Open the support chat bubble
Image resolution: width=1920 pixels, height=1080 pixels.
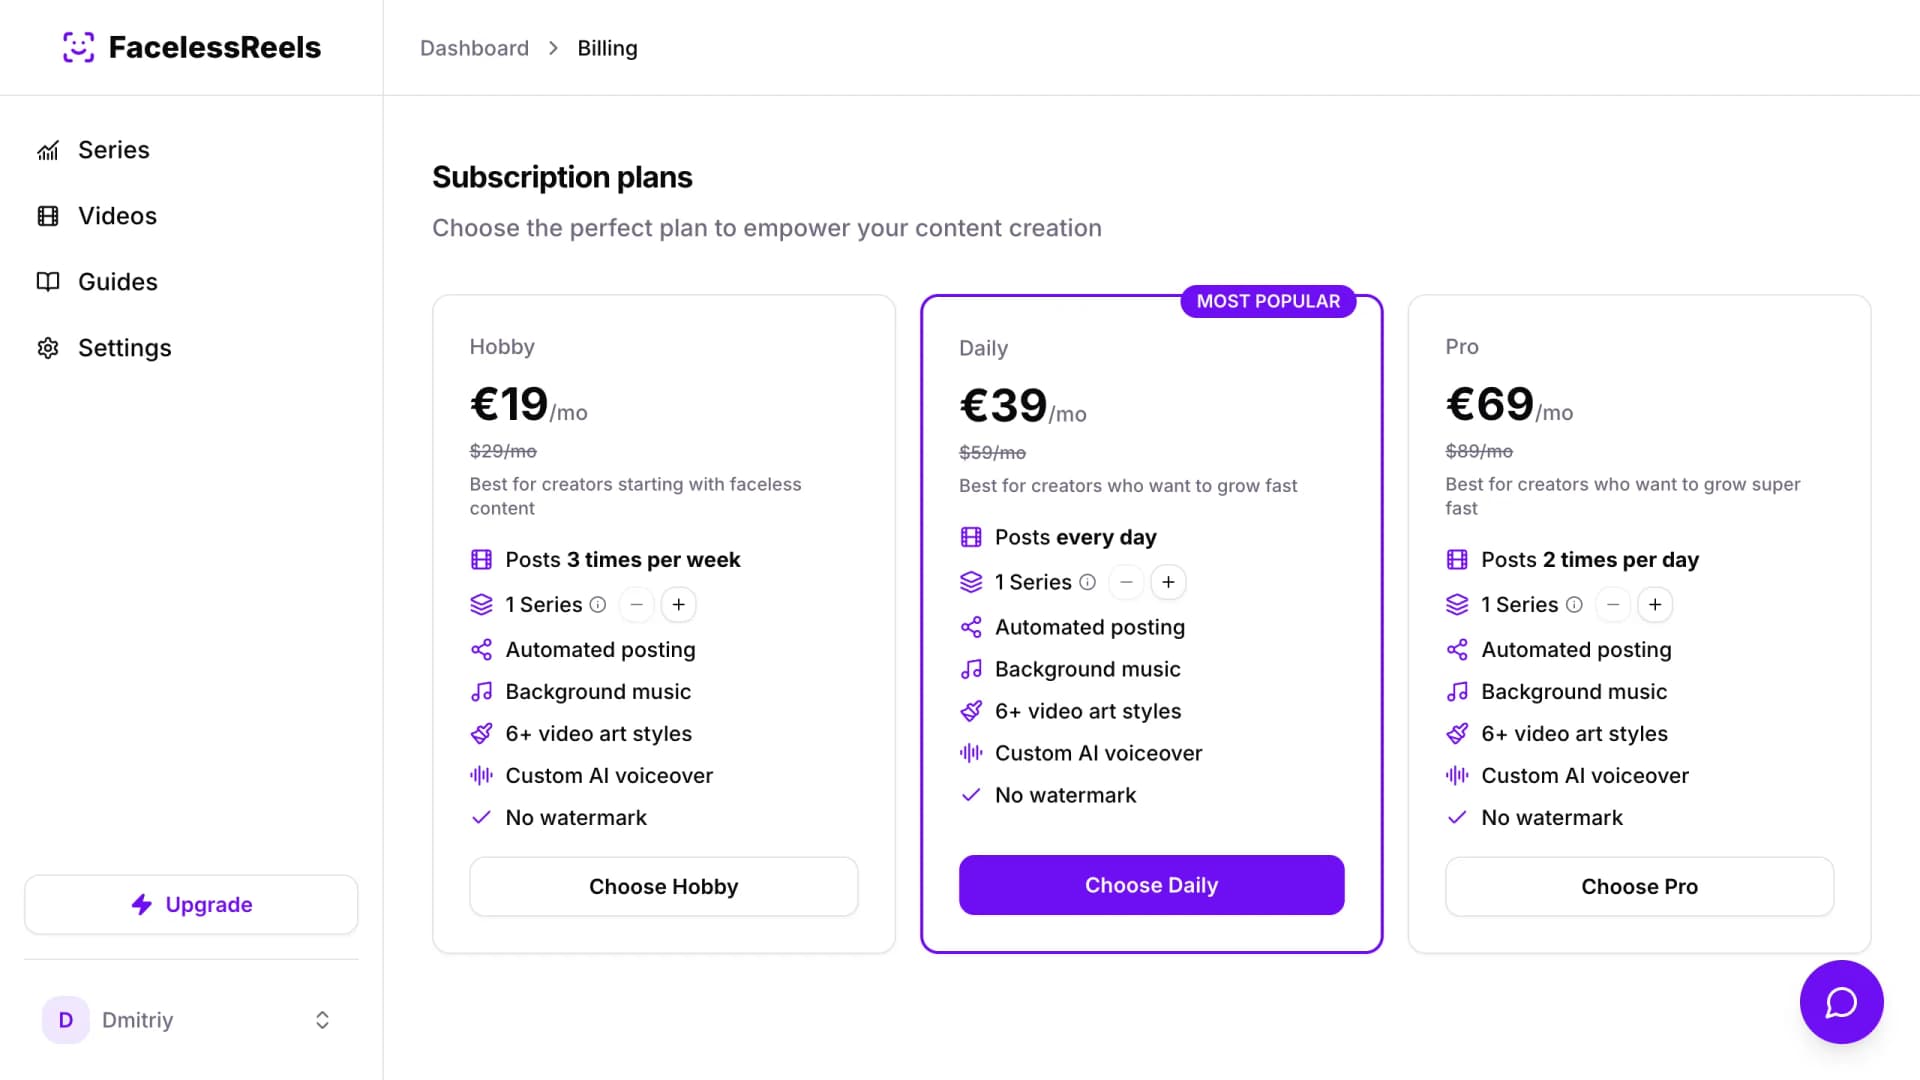click(1841, 1002)
